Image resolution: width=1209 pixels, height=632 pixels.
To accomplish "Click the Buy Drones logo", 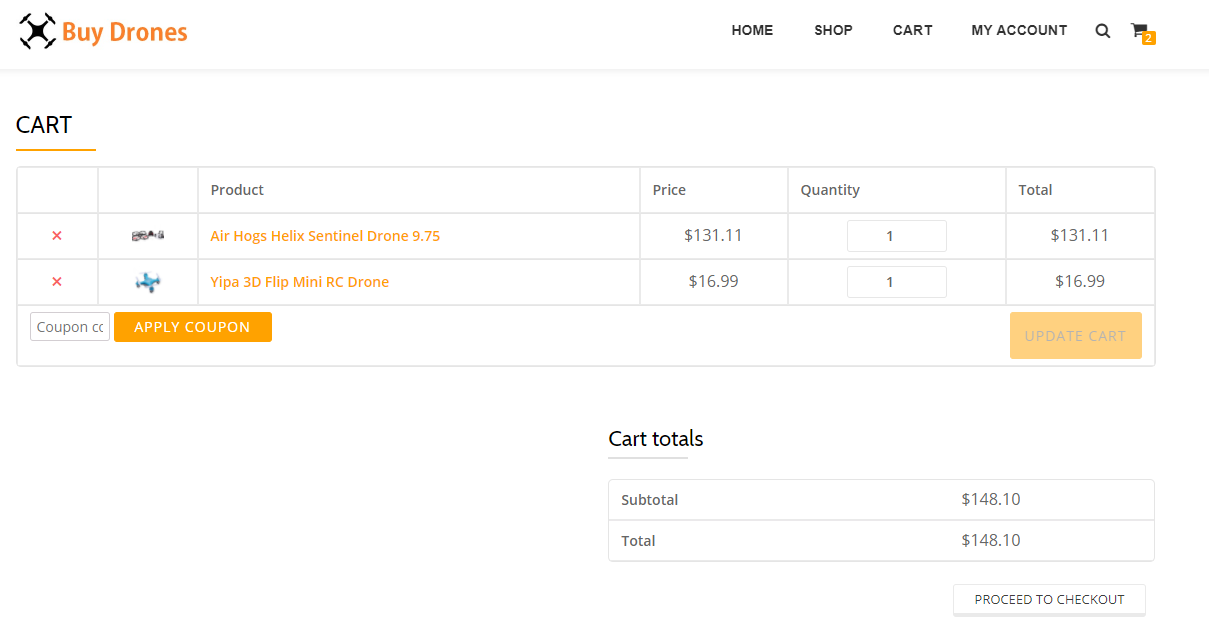I will pos(103,31).
